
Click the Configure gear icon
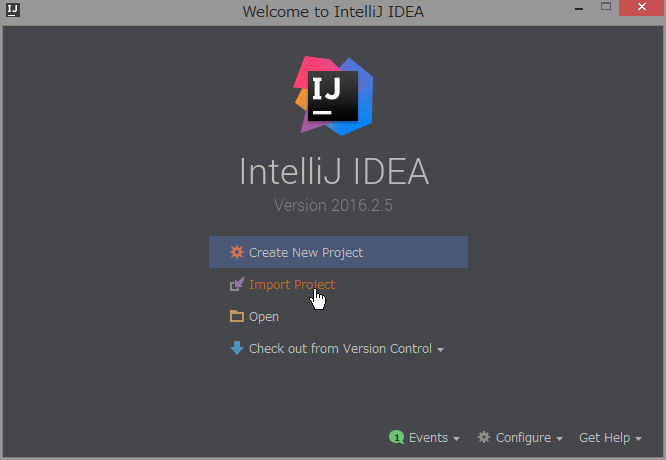click(x=484, y=438)
